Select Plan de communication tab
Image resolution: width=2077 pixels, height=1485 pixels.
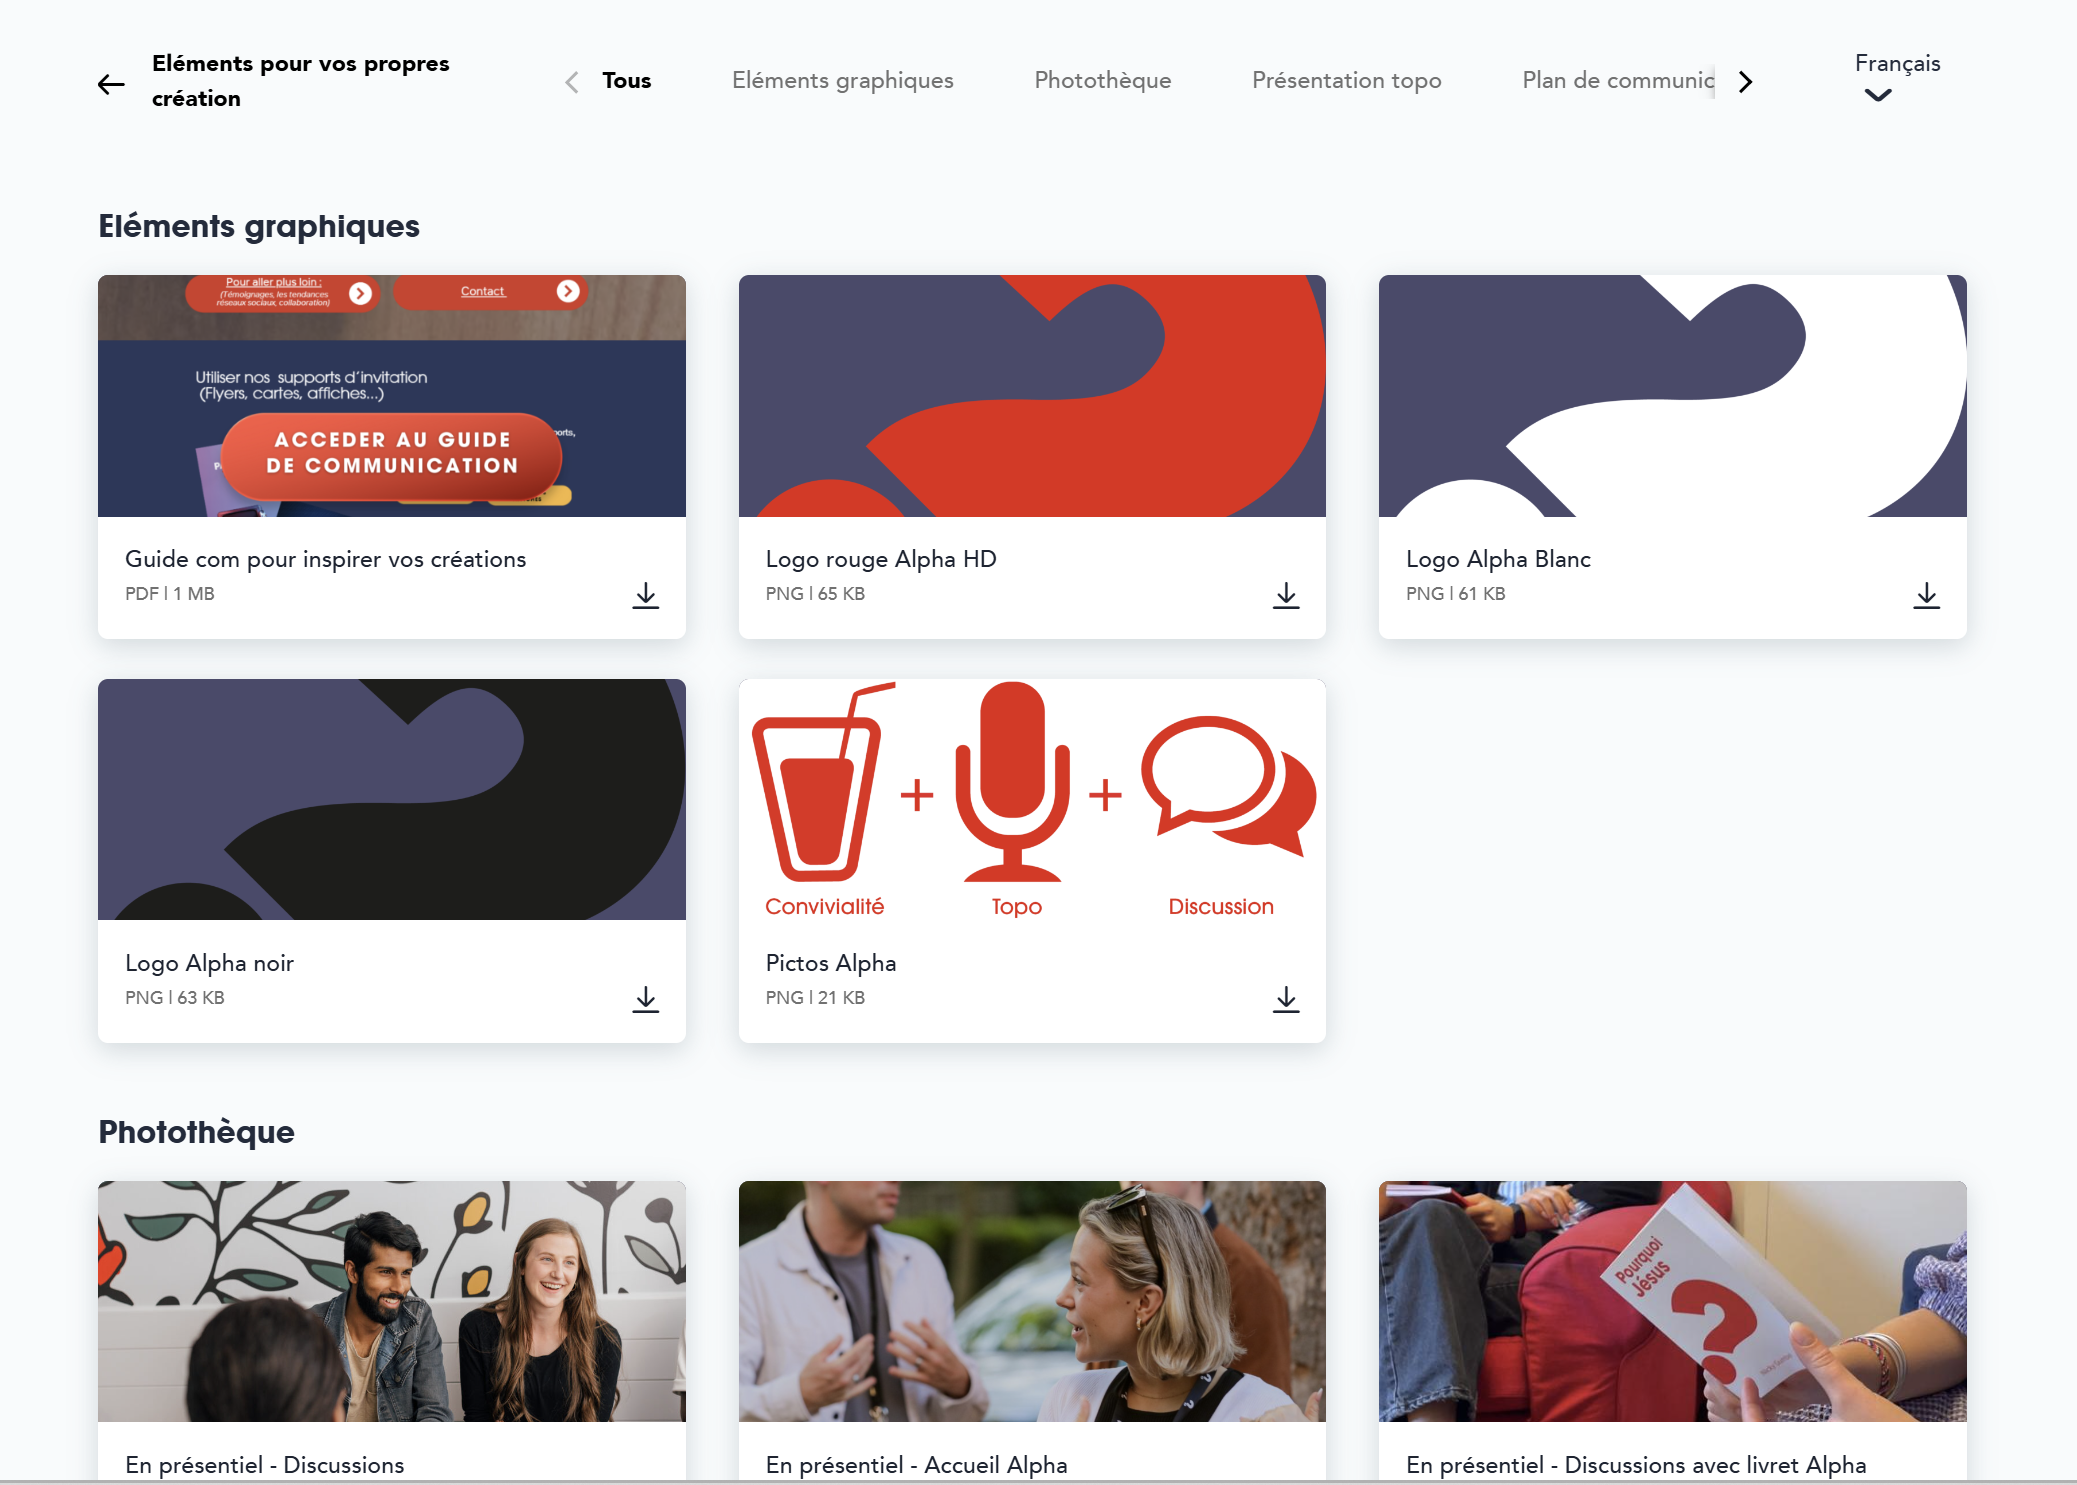[1616, 81]
